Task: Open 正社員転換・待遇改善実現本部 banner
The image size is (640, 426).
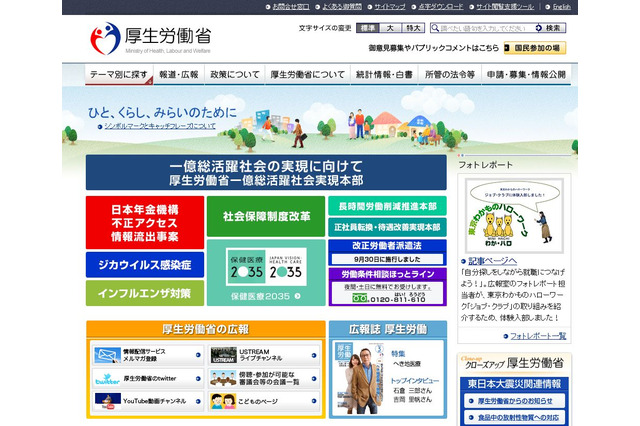Action: tap(387, 227)
